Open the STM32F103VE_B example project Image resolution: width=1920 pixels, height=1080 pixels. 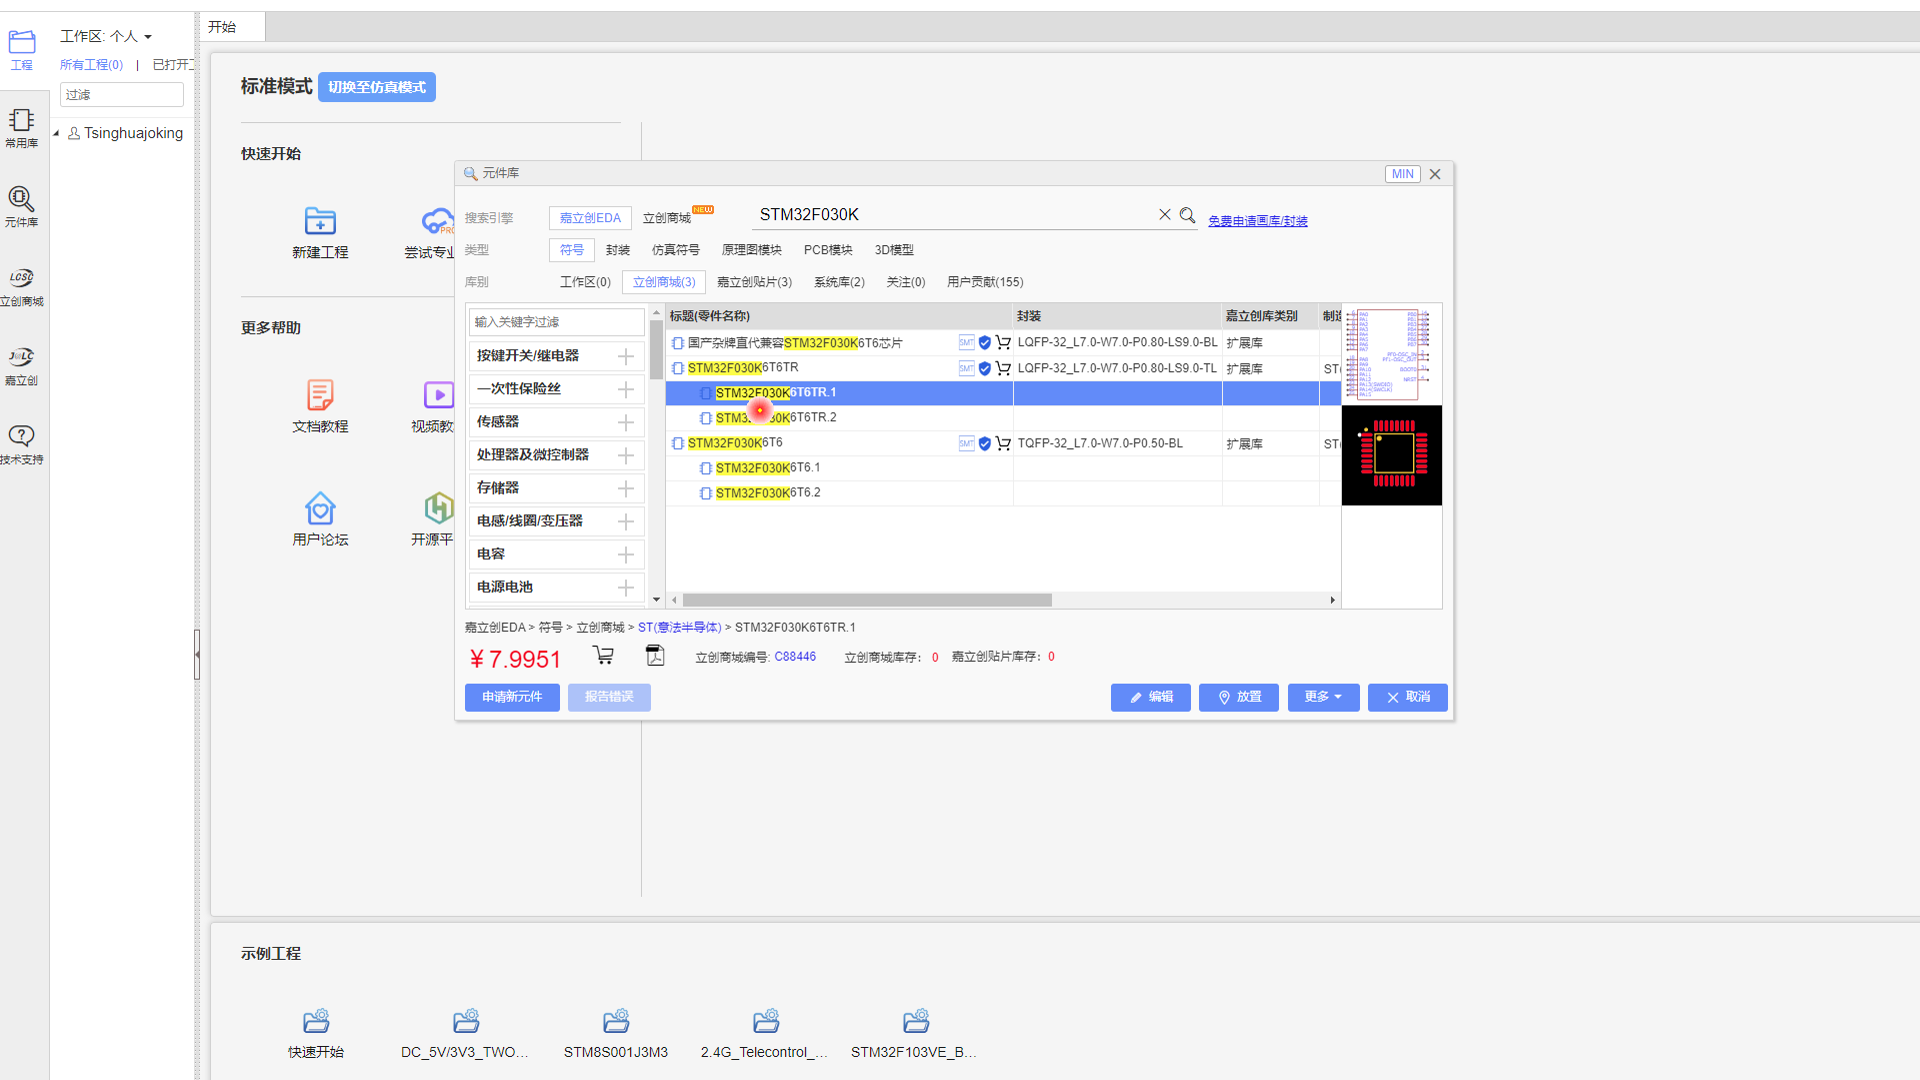(x=916, y=1021)
